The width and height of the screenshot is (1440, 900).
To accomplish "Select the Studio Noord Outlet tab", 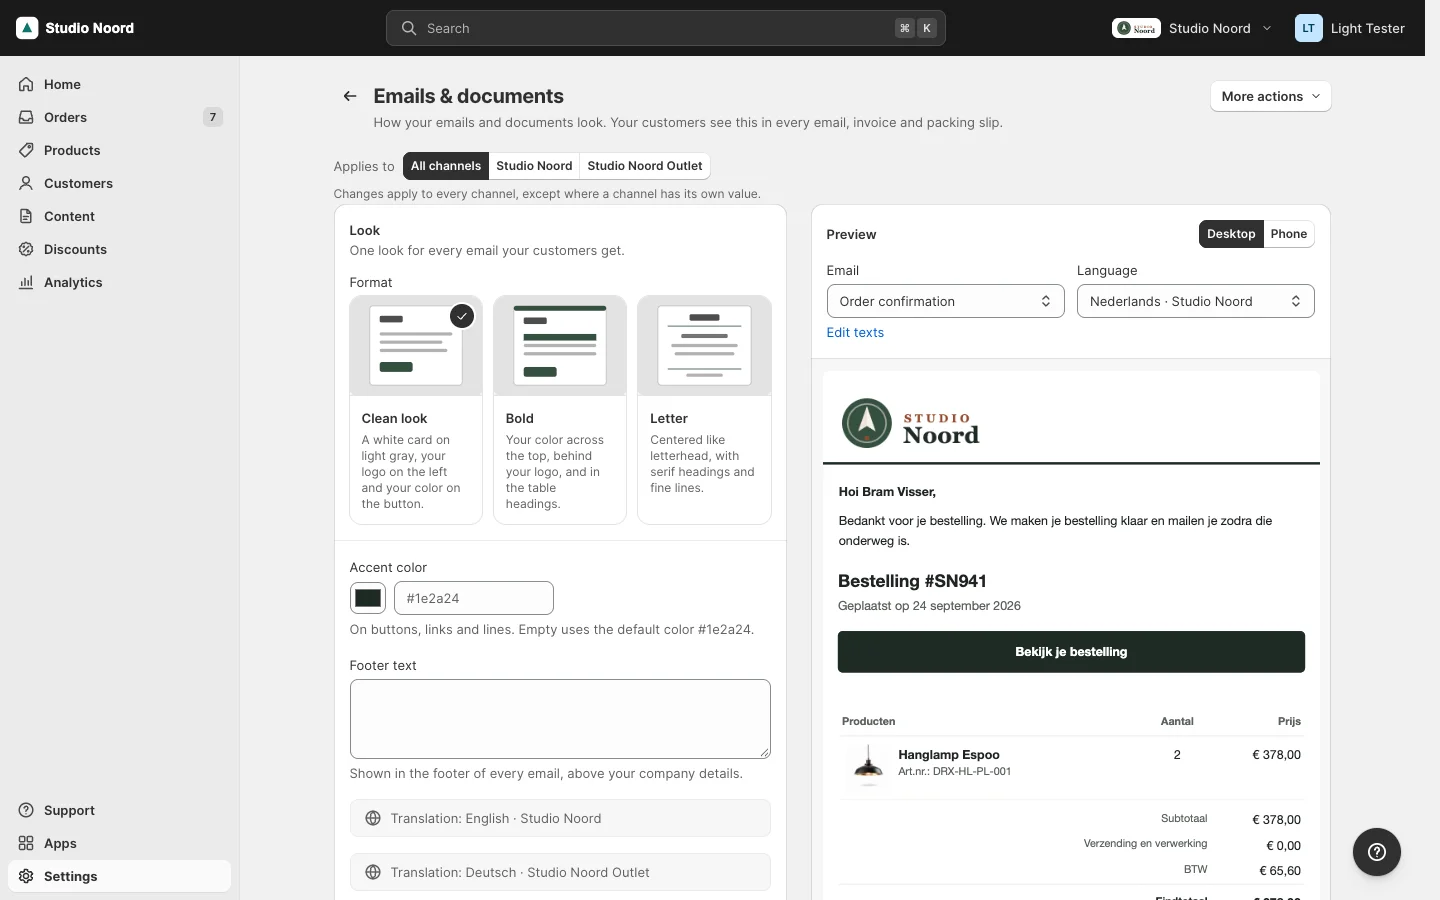I will click(645, 166).
